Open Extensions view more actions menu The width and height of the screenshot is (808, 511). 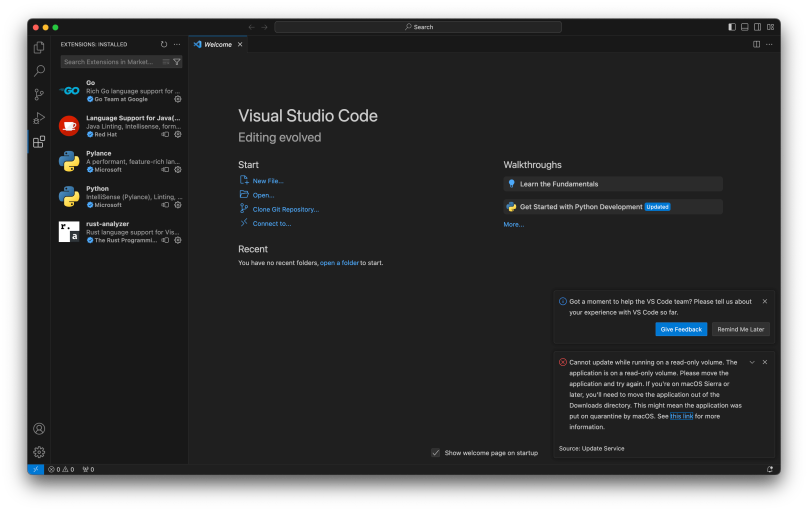[177, 44]
